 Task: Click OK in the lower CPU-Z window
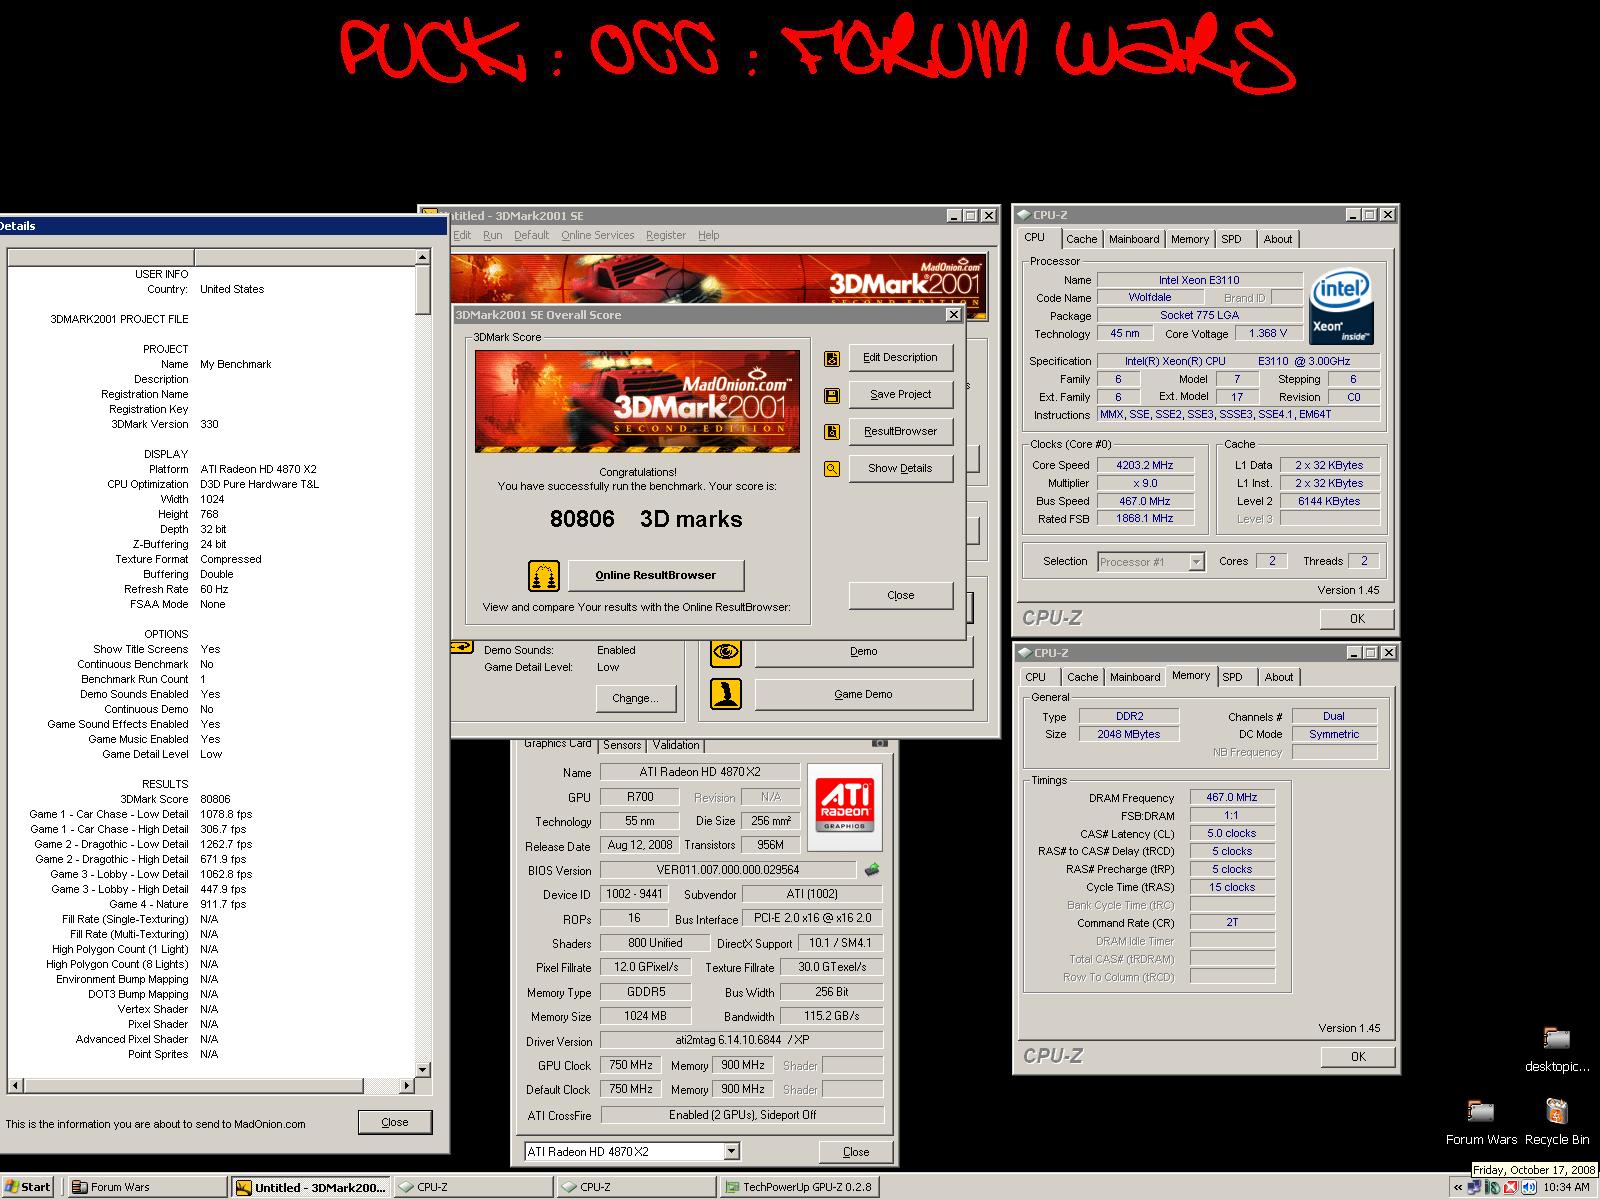click(x=1357, y=1057)
